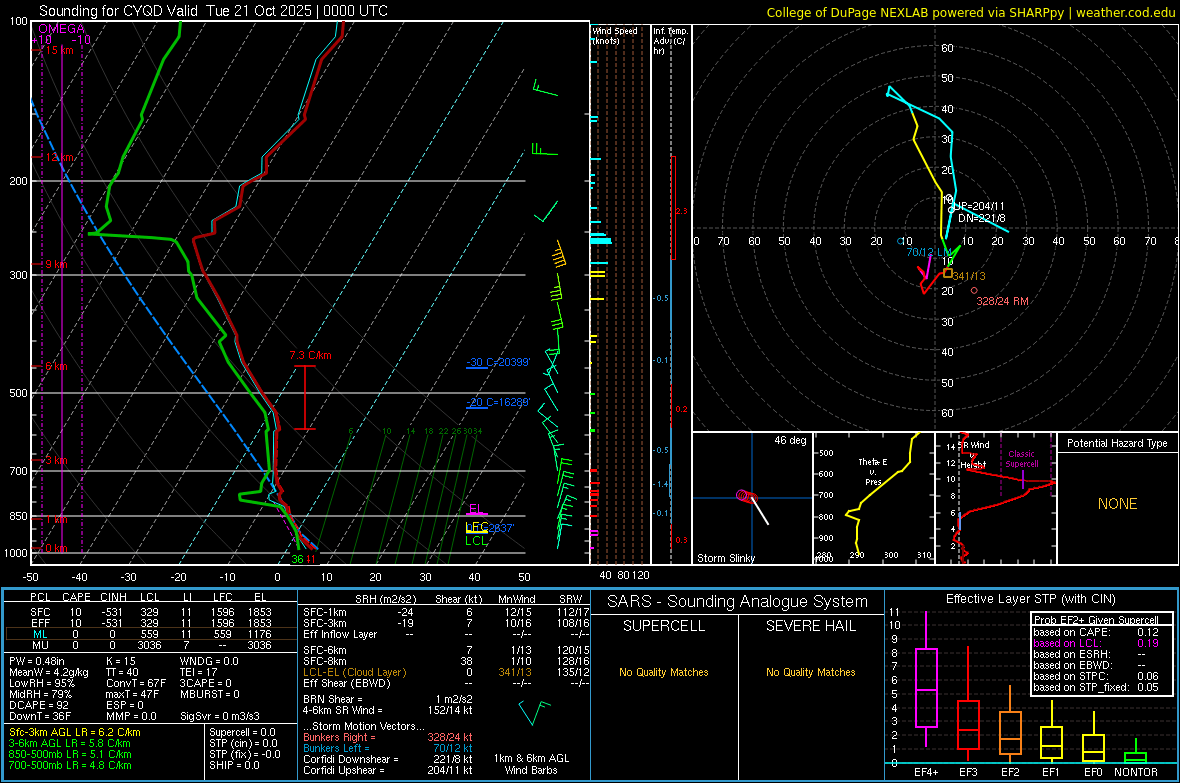Click the CAPE column header

point(76,596)
